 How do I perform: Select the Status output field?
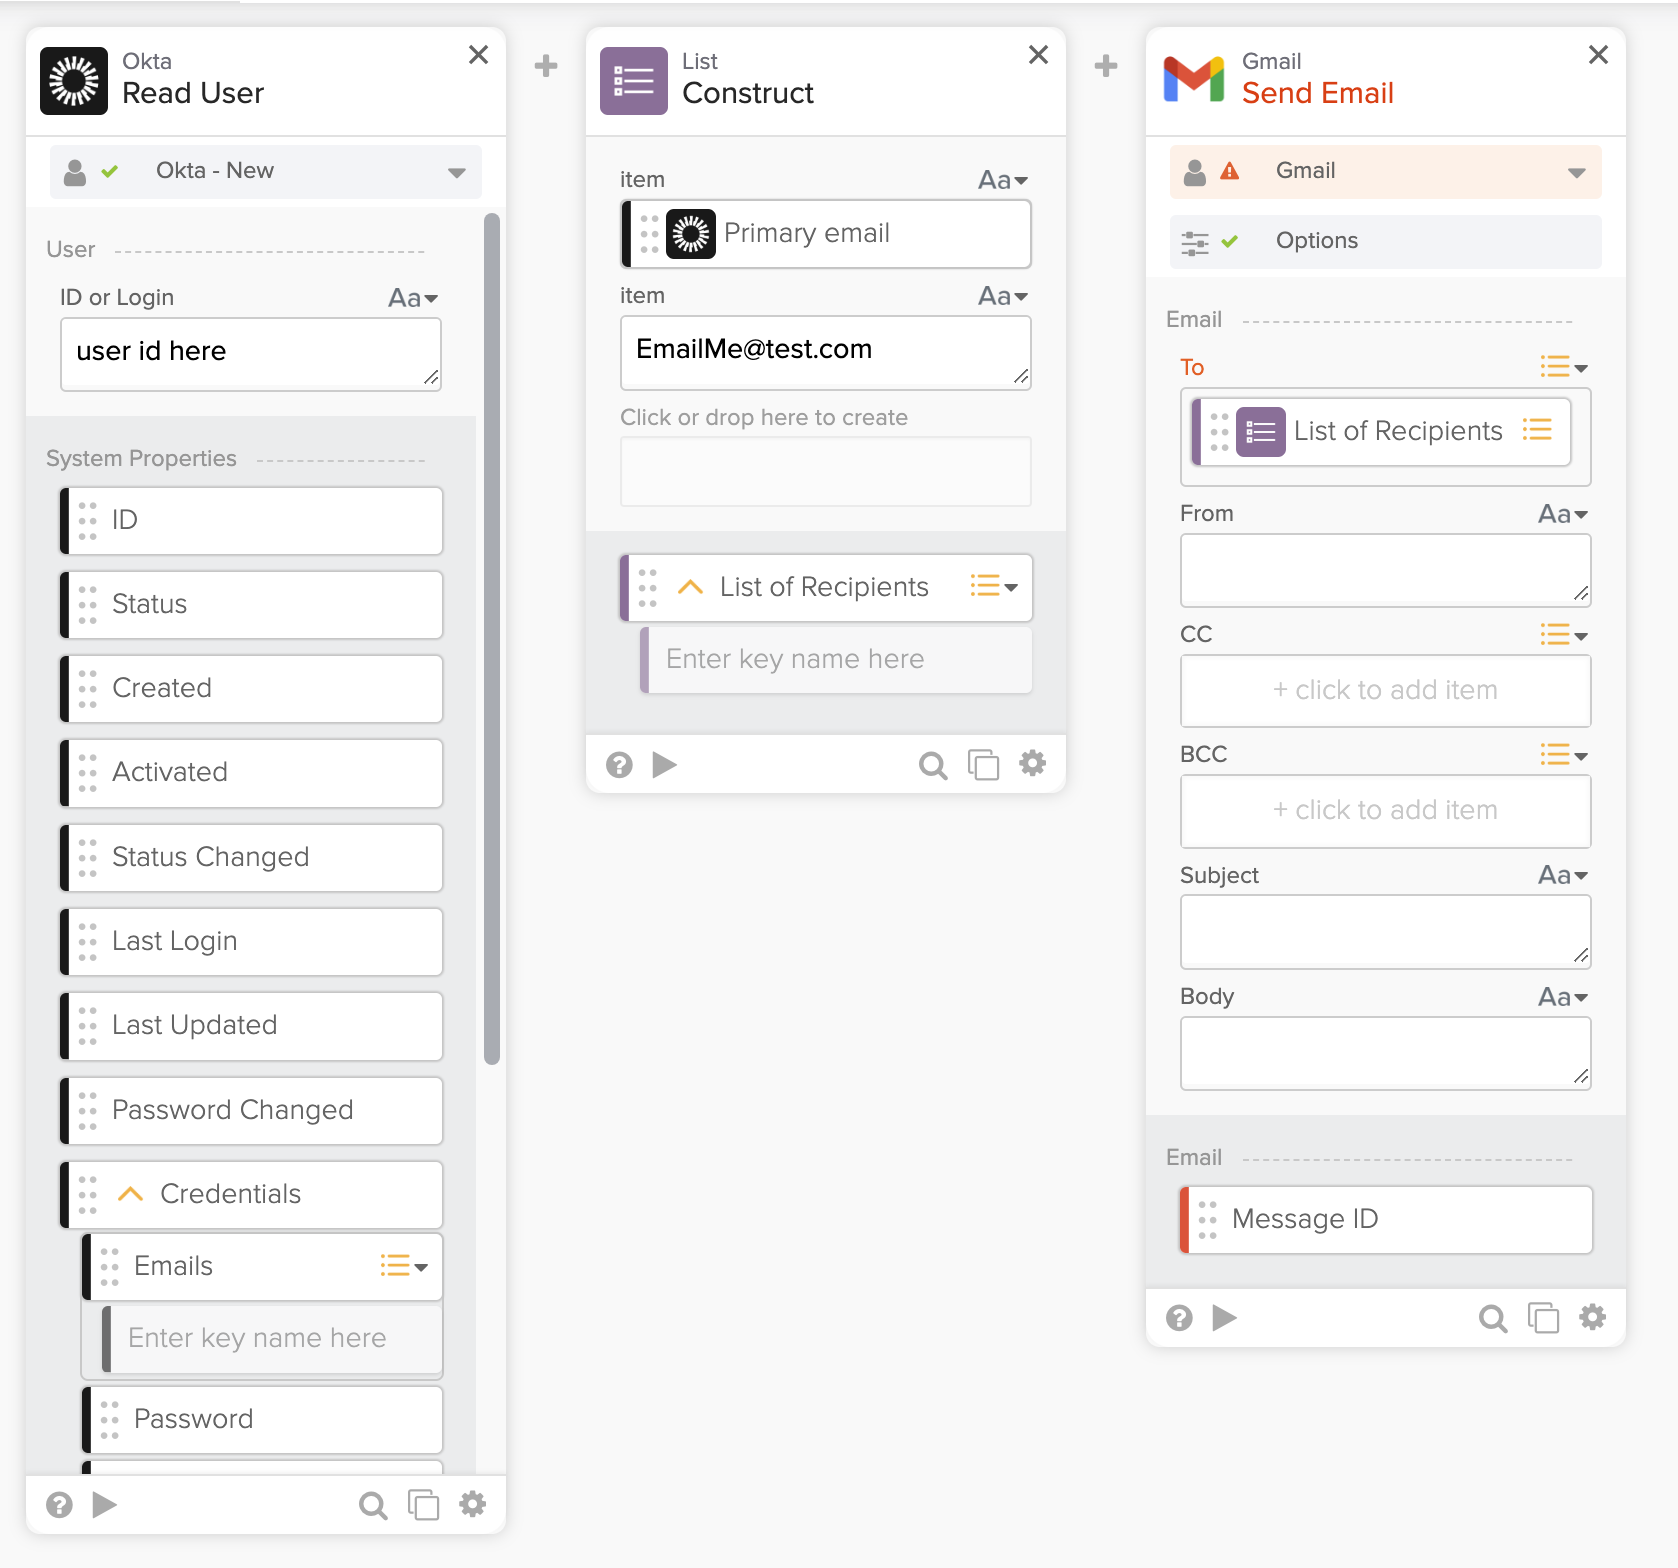[252, 605]
